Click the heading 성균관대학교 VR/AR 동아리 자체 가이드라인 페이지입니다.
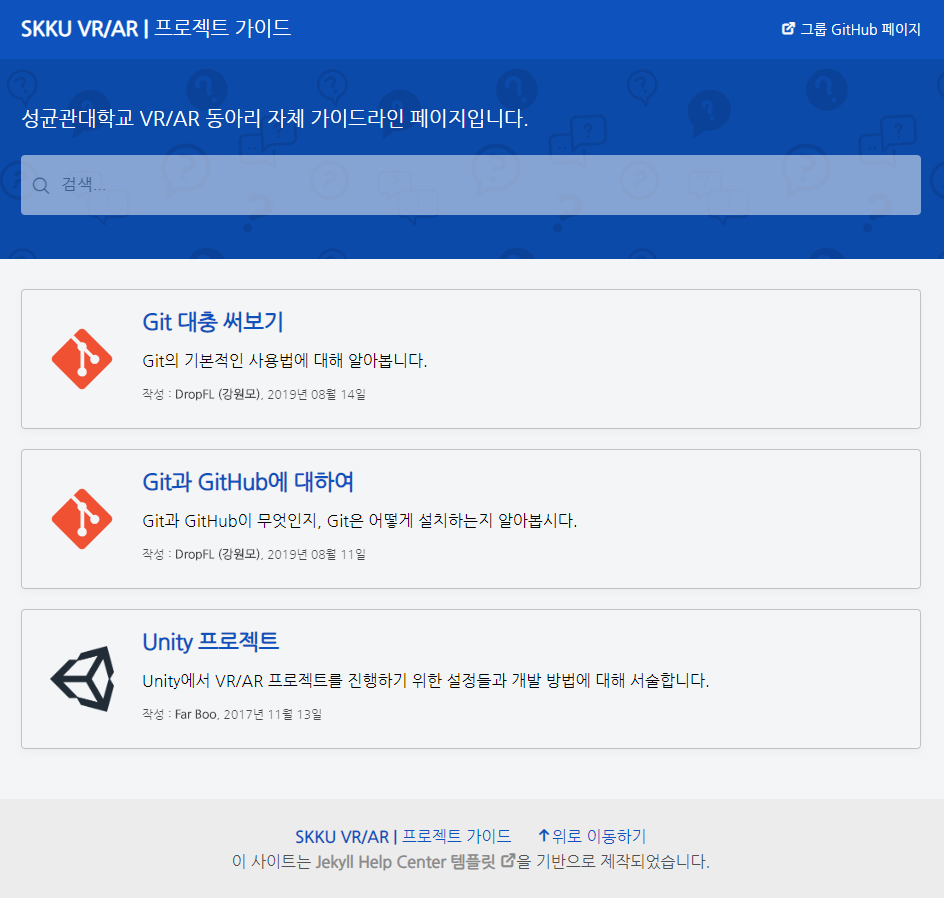The height and width of the screenshot is (898, 944). tap(275, 118)
